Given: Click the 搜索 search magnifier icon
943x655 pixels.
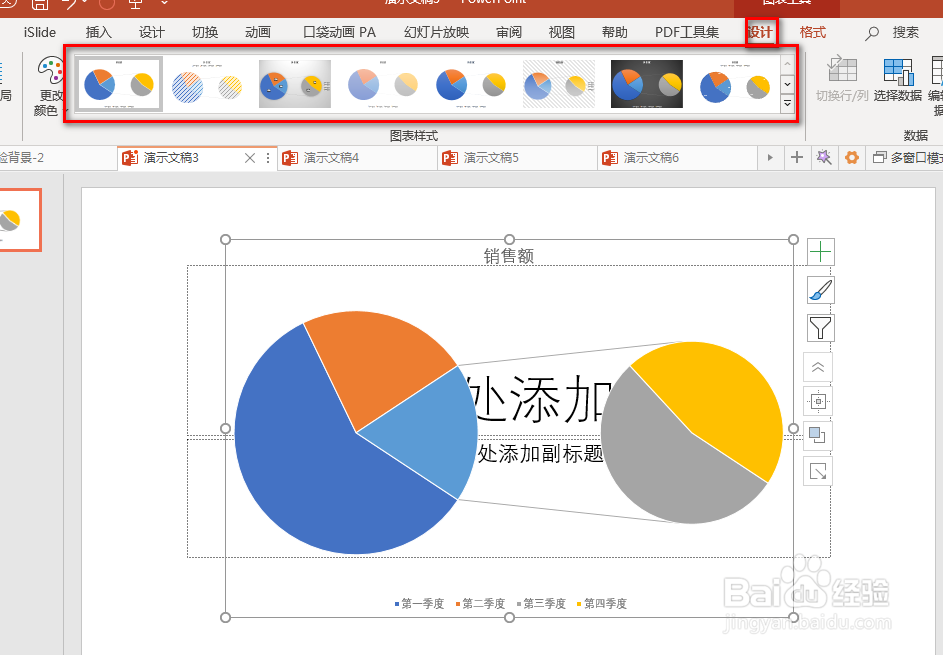Looking at the screenshot, I should point(872,31).
